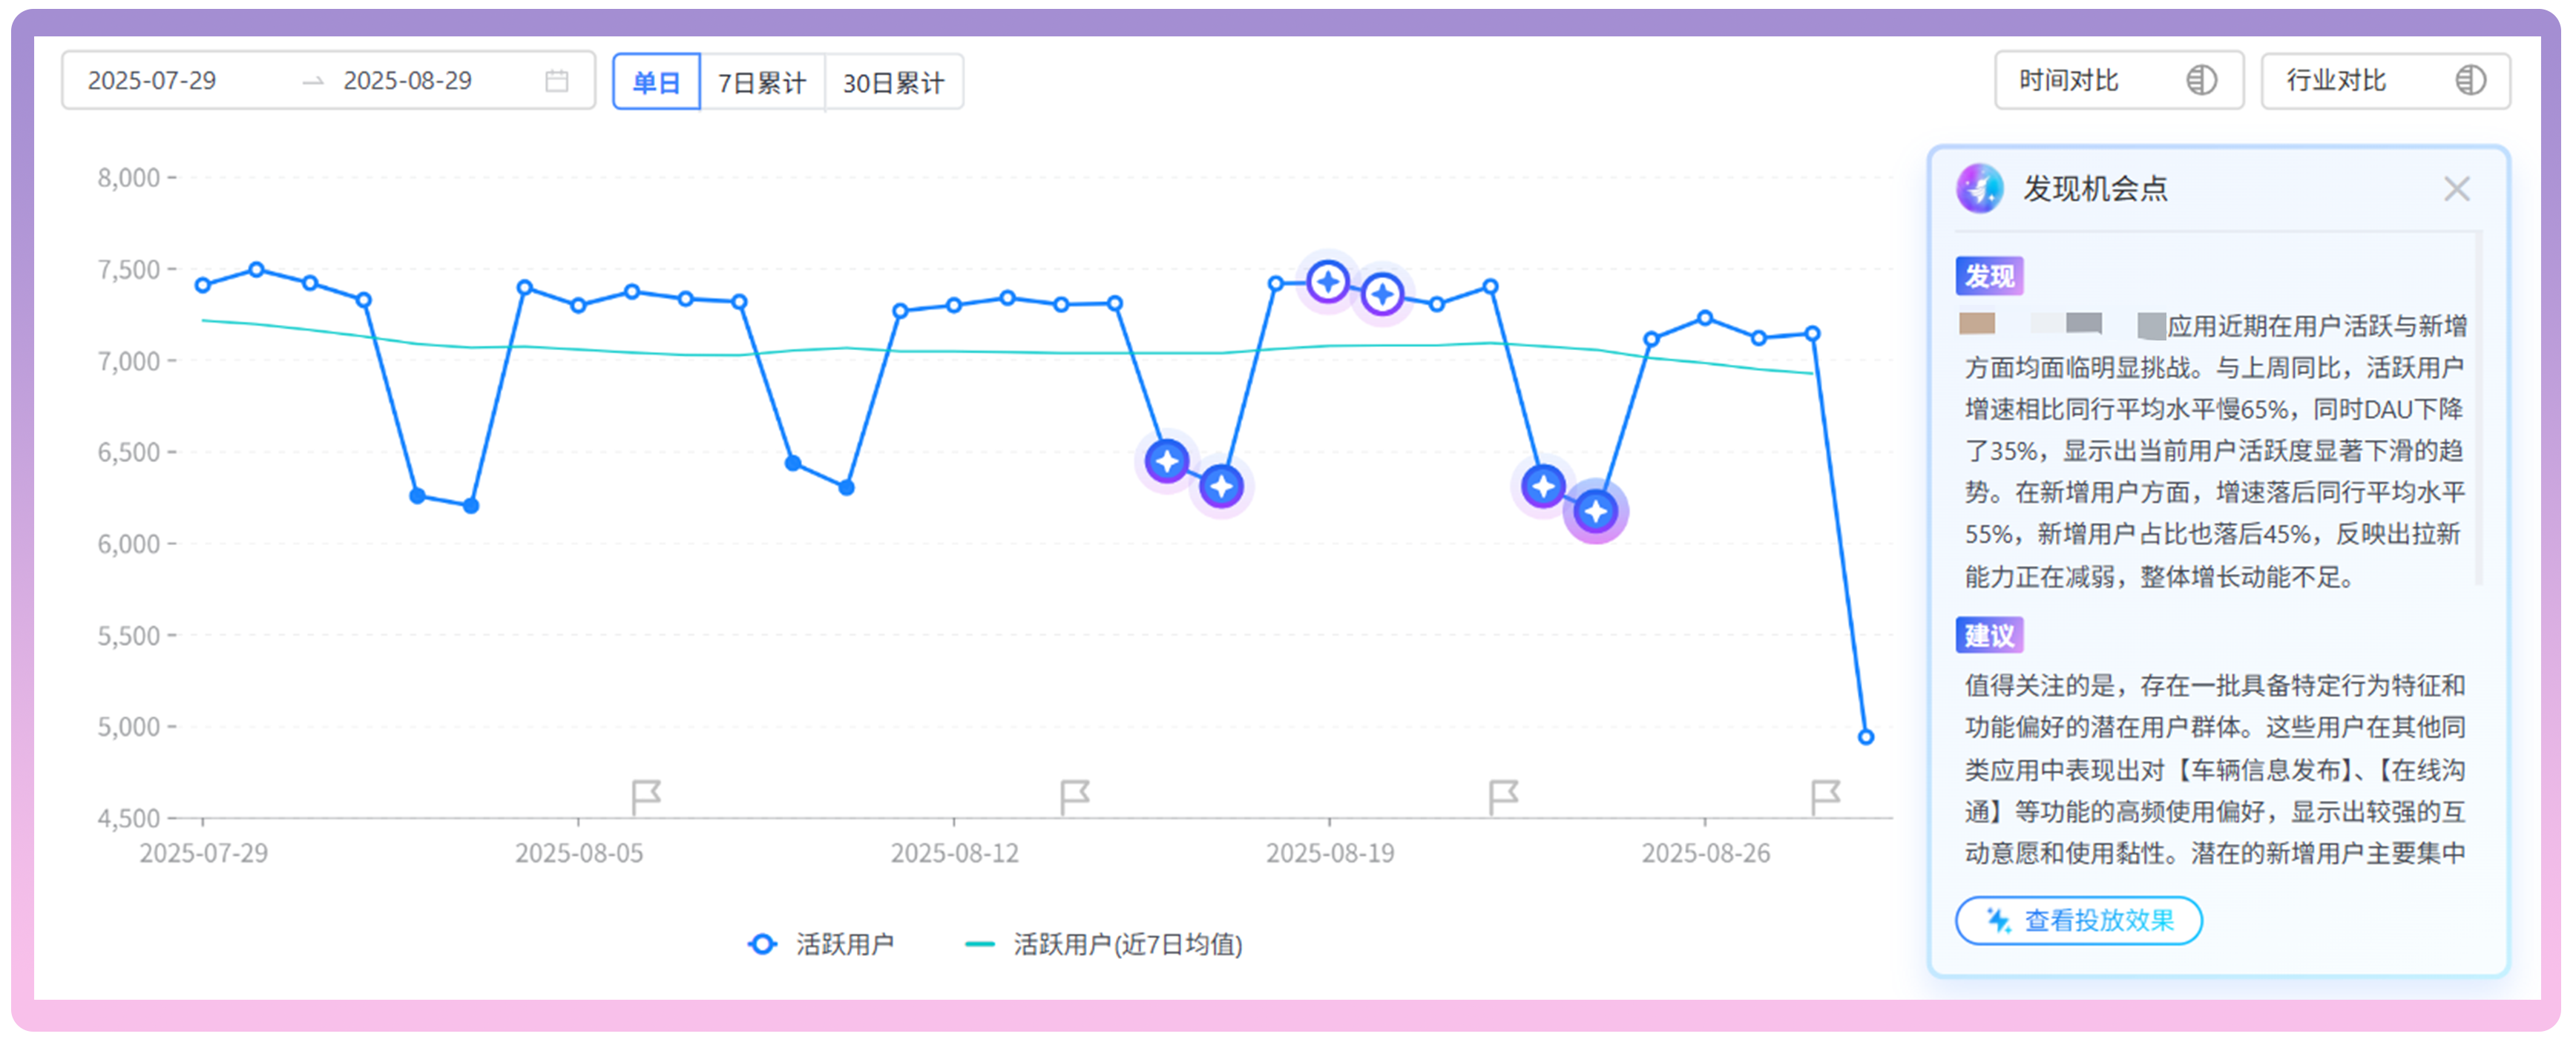Click the start date 2025-07-29 field
Viewport: 2576px width, 1048px height.
(152, 81)
